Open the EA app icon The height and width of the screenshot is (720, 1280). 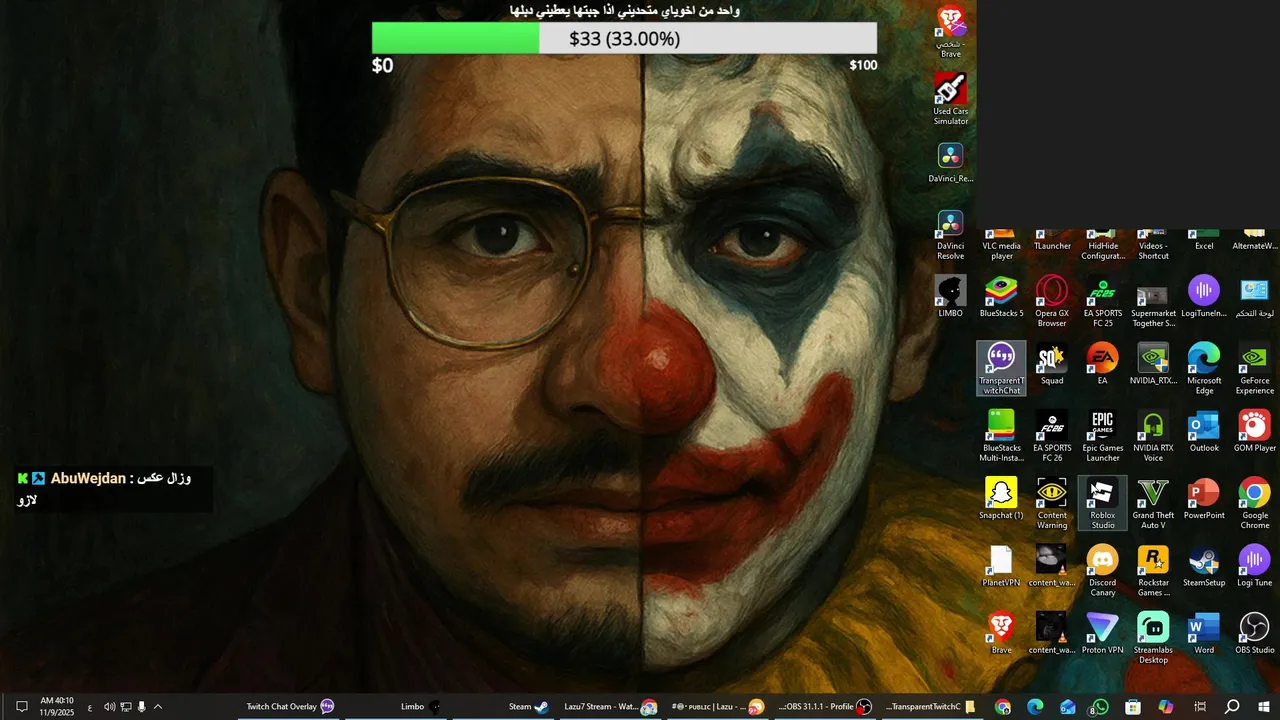pyautogui.click(x=1103, y=364)
